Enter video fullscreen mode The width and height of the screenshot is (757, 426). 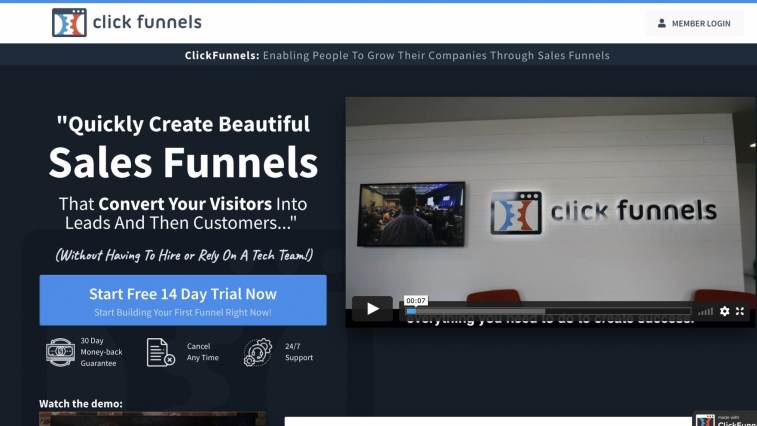(x=740, y=311)
